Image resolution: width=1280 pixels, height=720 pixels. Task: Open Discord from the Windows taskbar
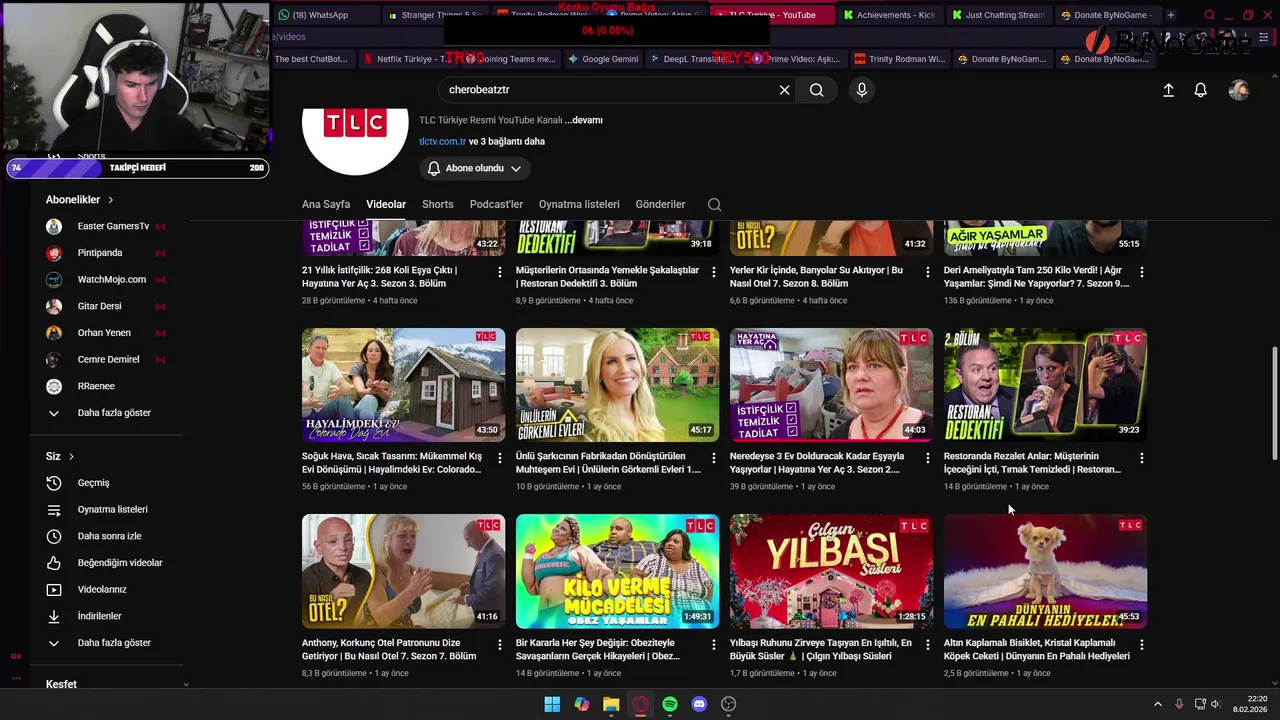699,704
